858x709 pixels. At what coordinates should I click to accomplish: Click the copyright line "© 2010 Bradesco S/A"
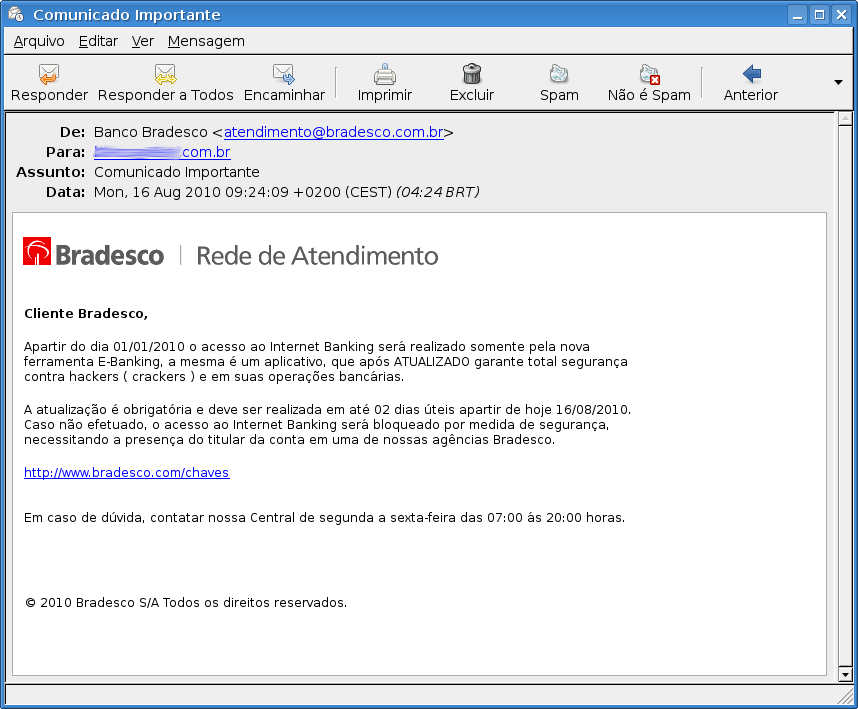coord(91,602)
